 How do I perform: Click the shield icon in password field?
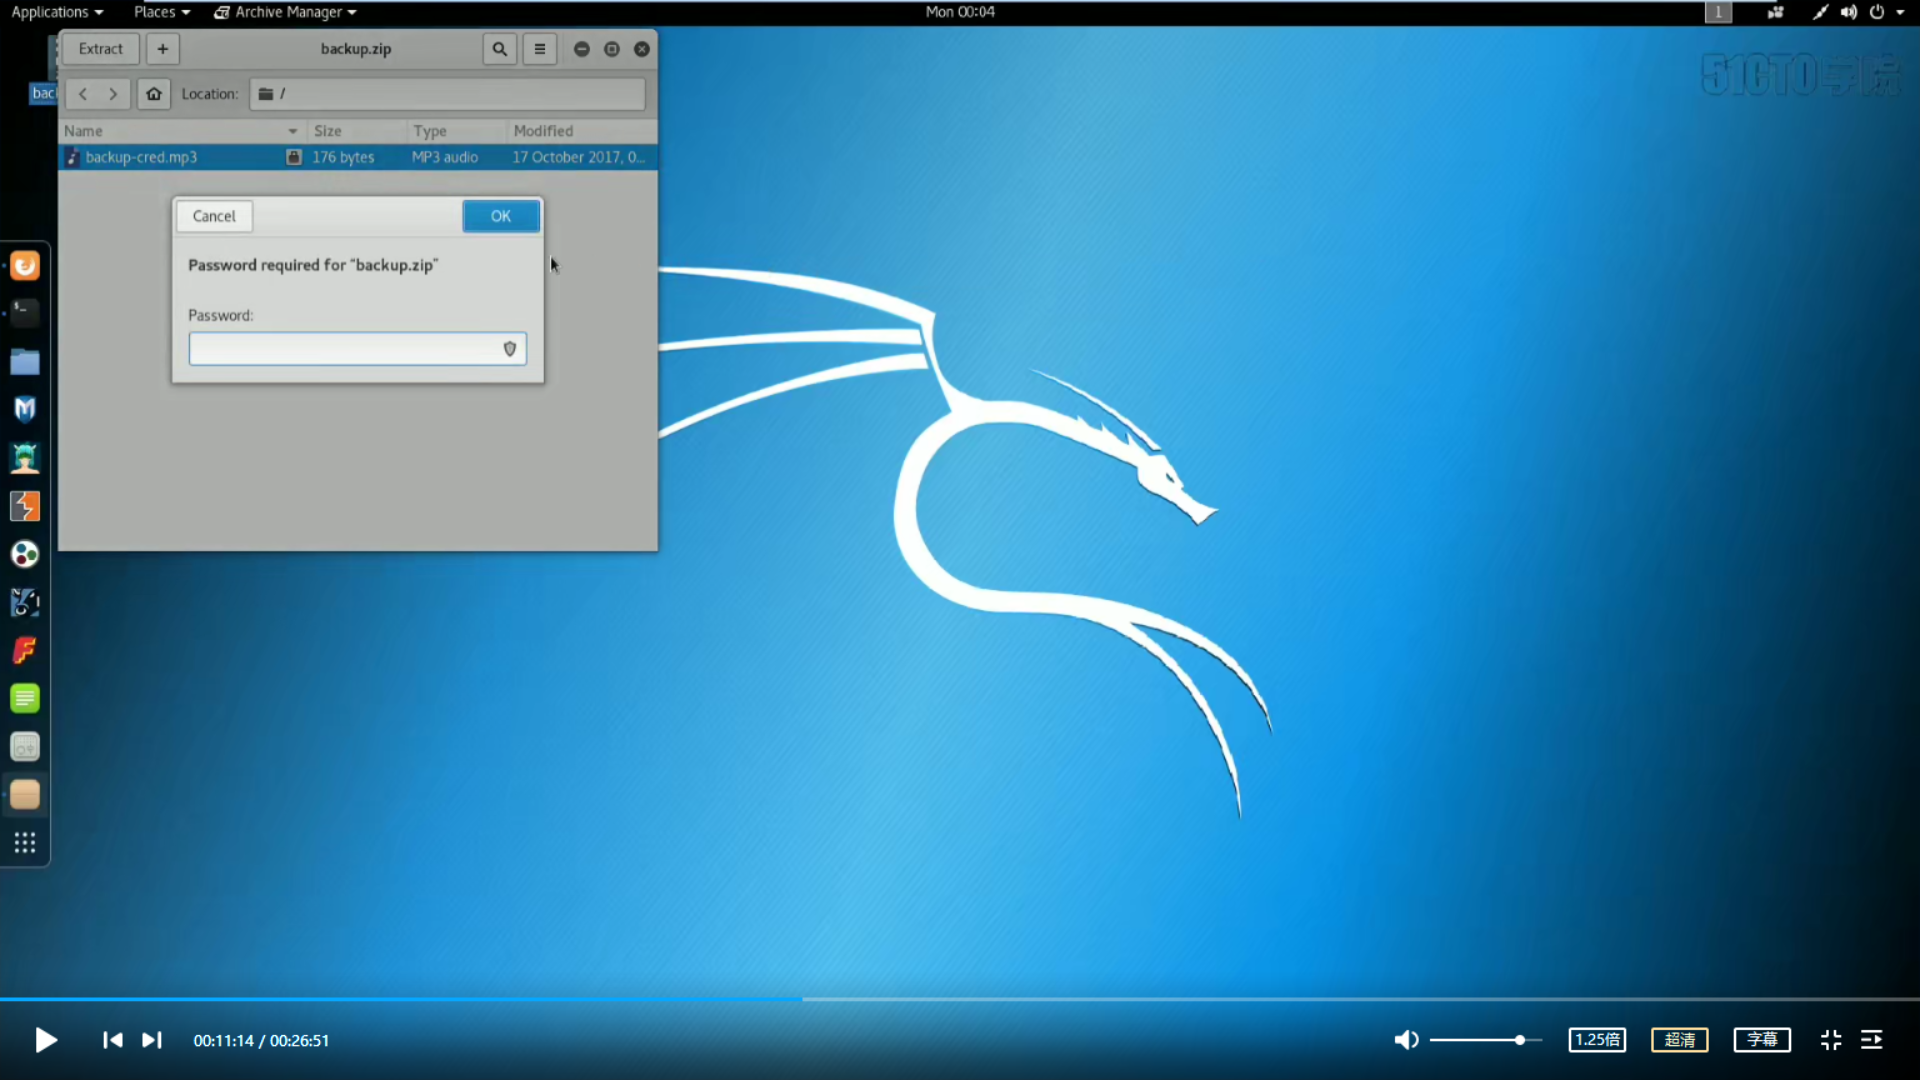(510, 349)
